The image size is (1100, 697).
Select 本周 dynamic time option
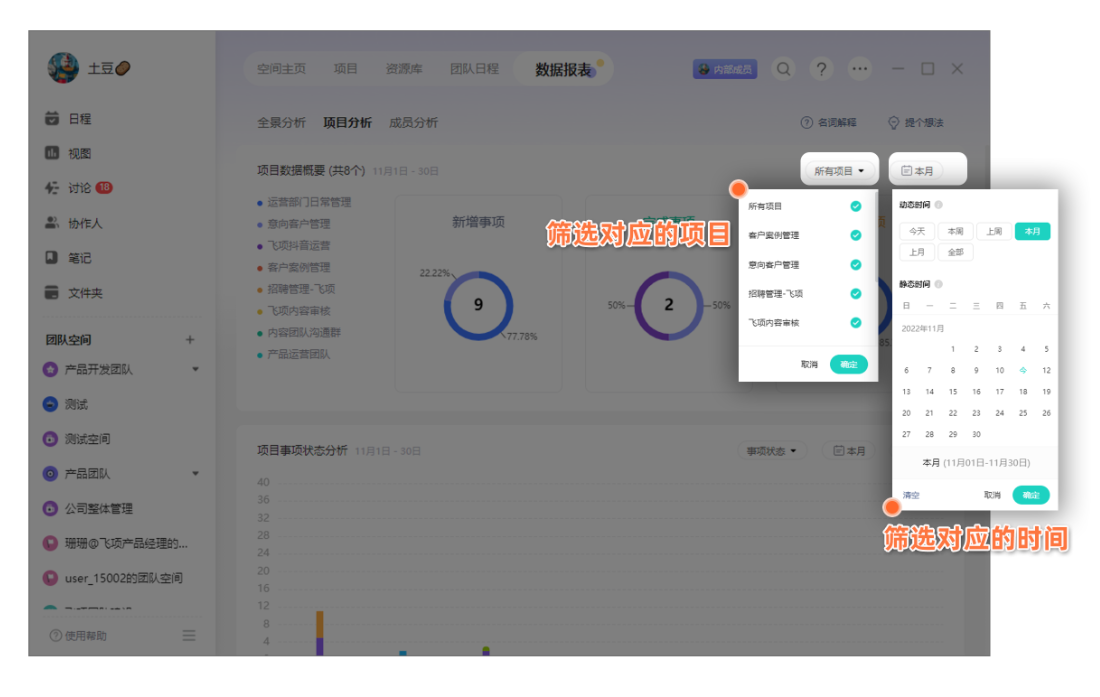pos(955,231)
